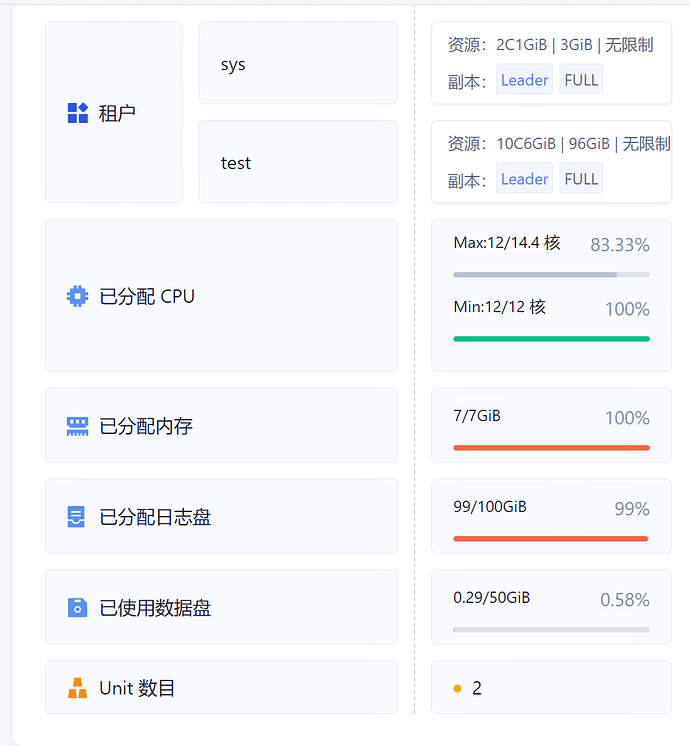Click the 99/100GiB log disk progress bar
The height and width of the screenshot is (746, 690).
coord(551,538)
